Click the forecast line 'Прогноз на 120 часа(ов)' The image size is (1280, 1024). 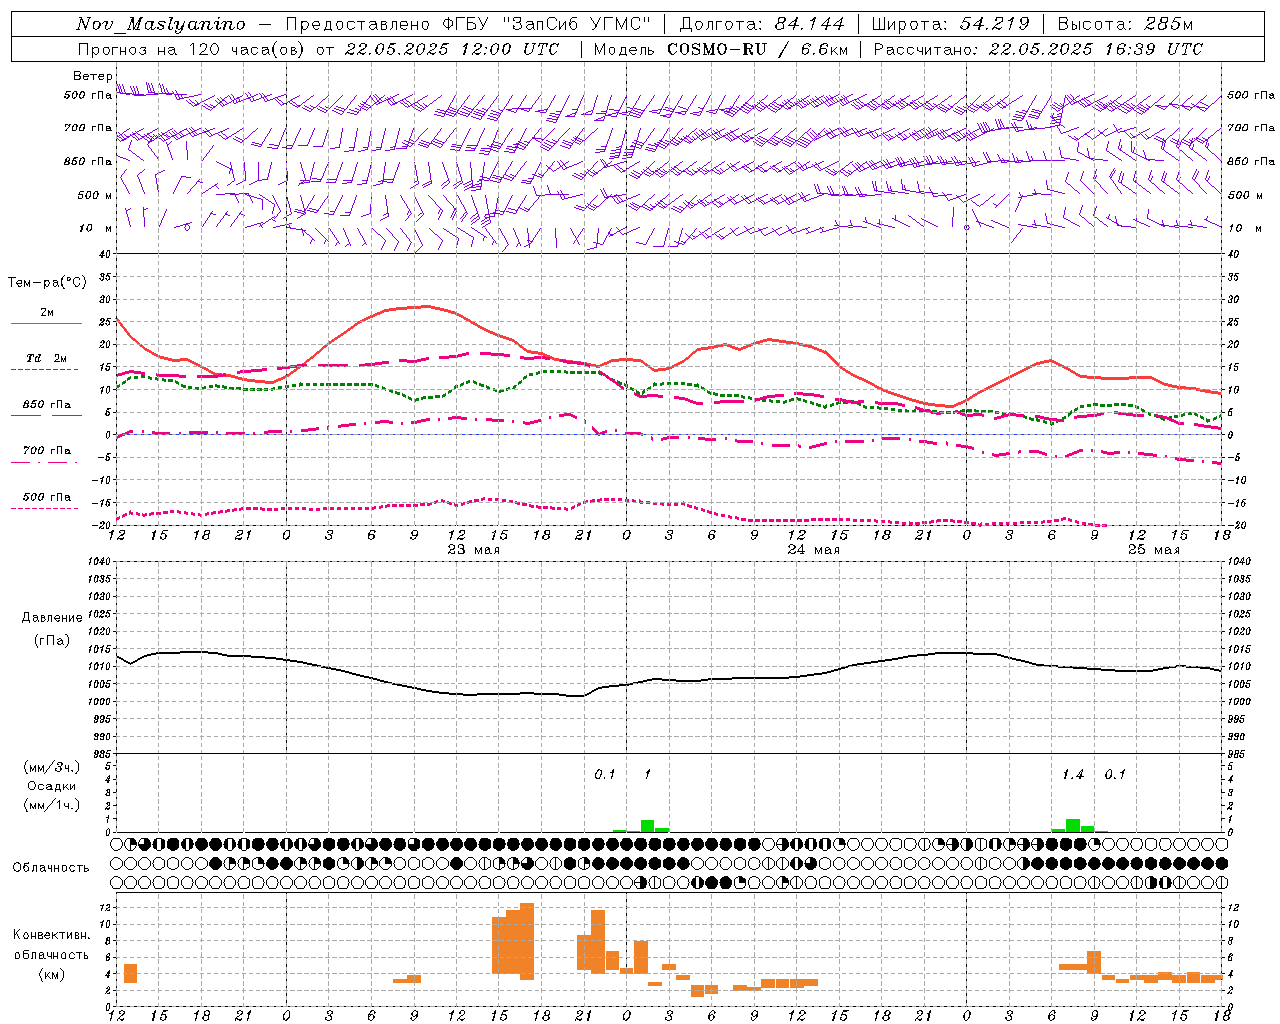192,49
